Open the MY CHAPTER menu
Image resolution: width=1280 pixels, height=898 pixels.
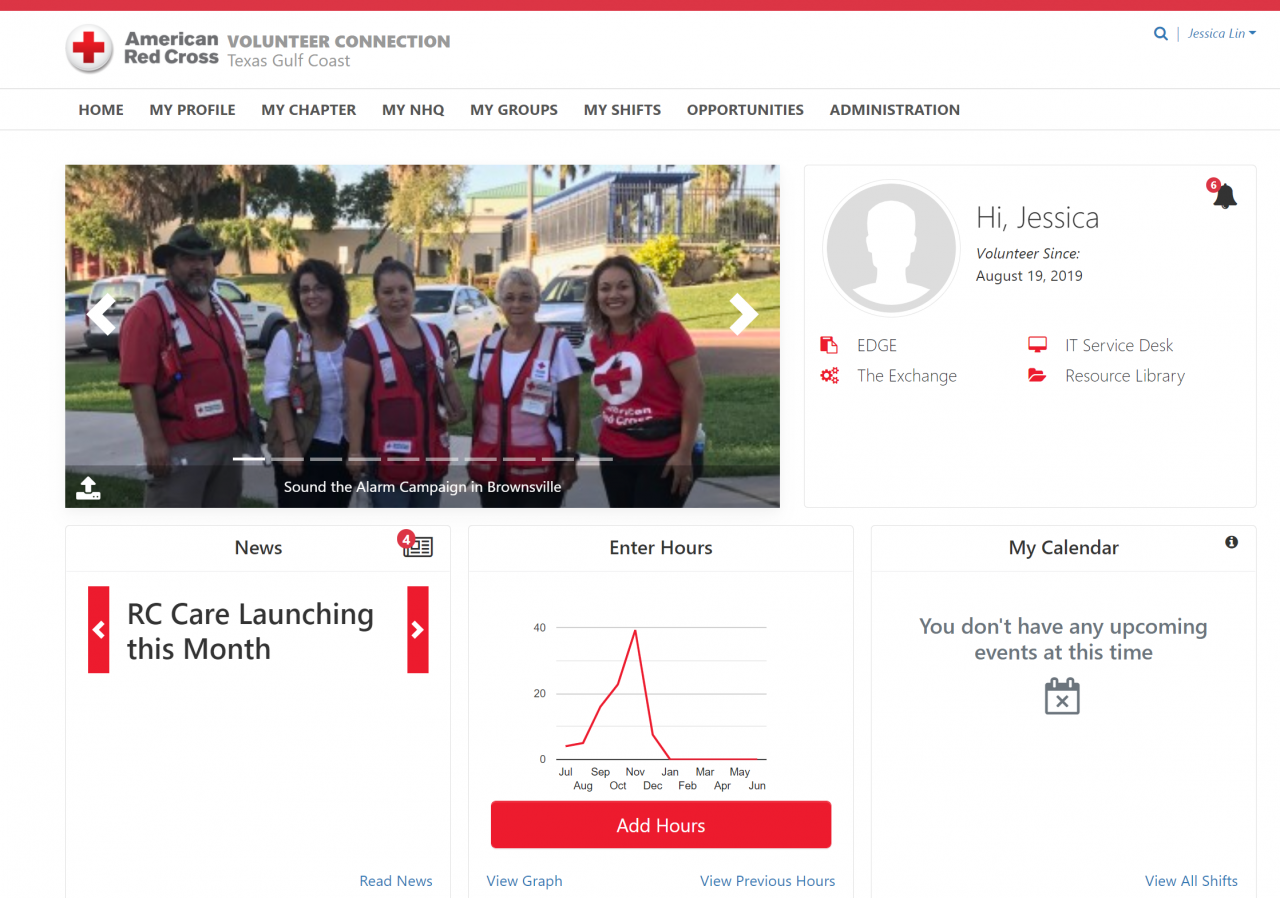(309, 110)
